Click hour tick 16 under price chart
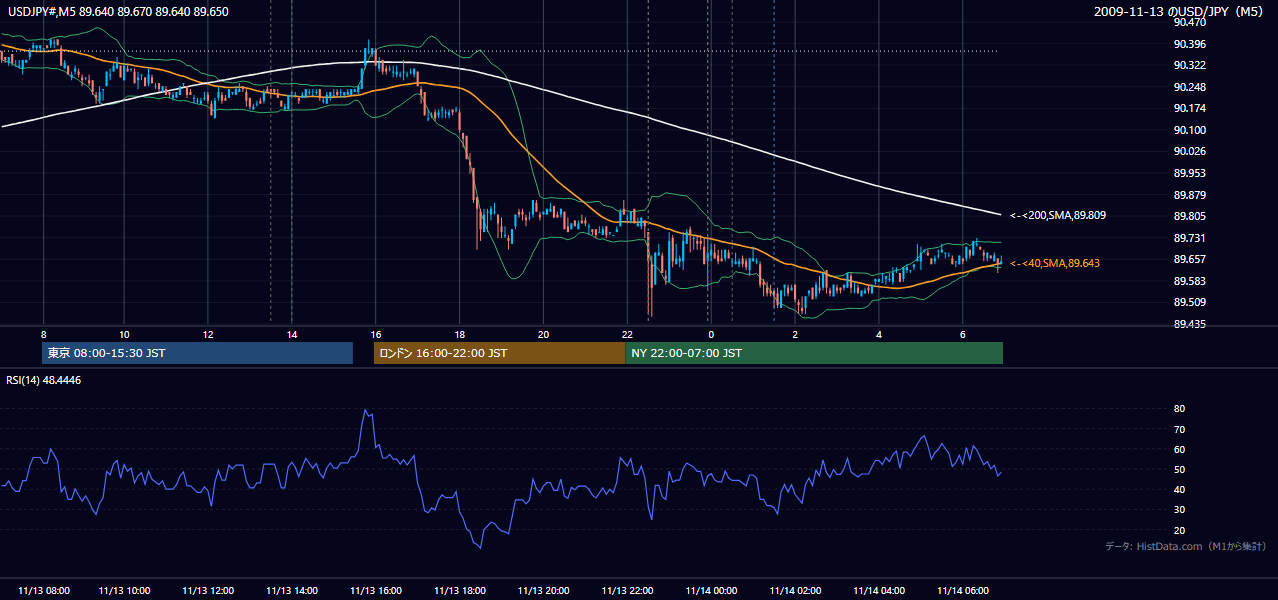The height and width of the screenshot is (600, 1278). coord(376,334)
